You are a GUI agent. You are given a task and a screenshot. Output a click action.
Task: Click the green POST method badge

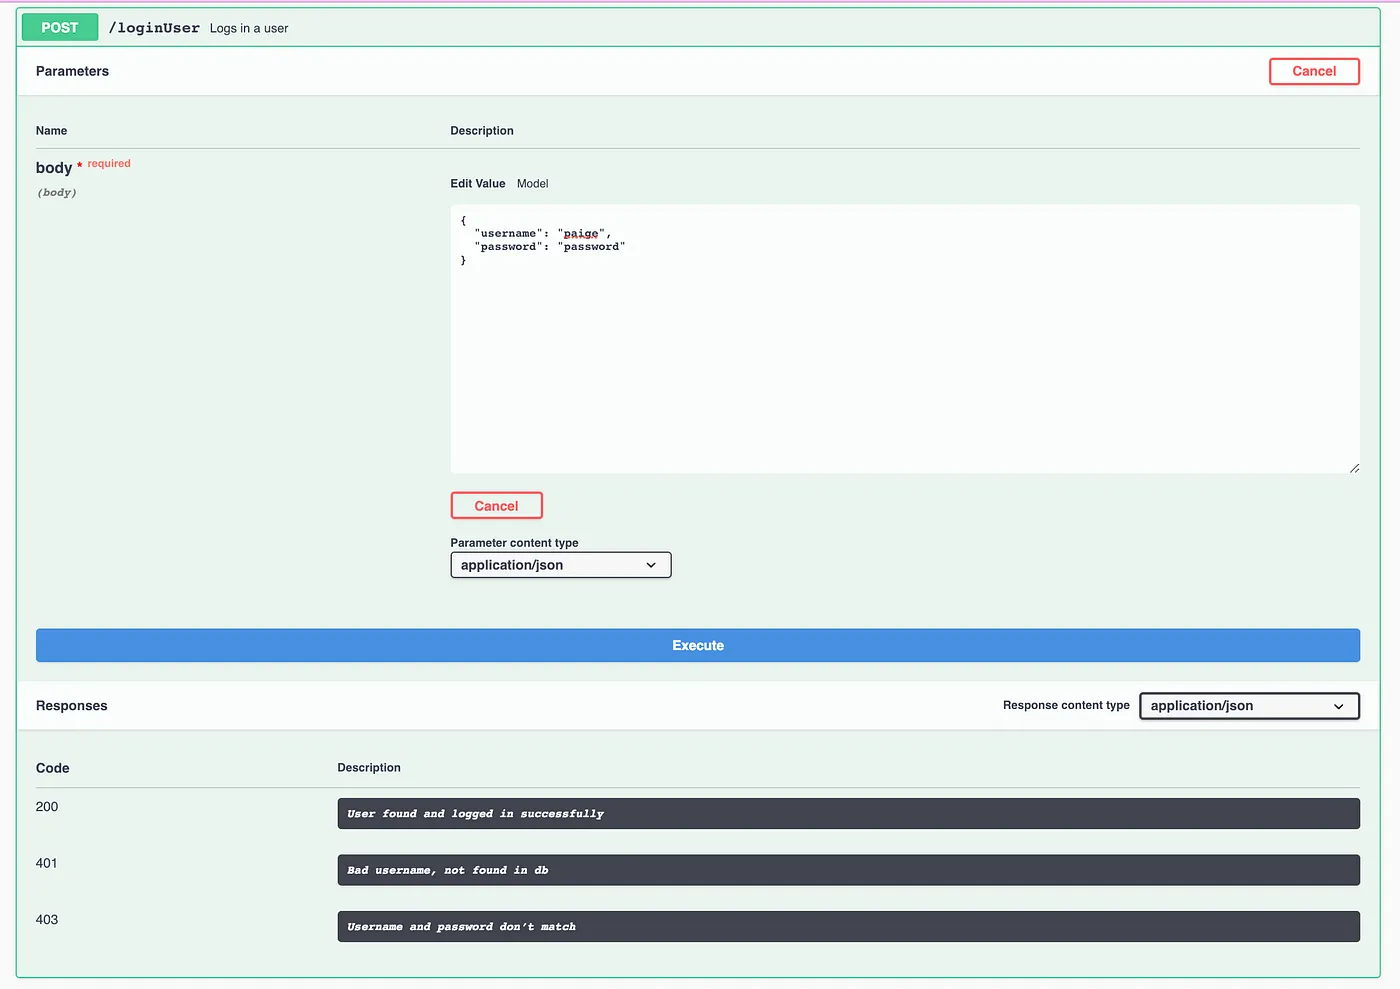59,27
